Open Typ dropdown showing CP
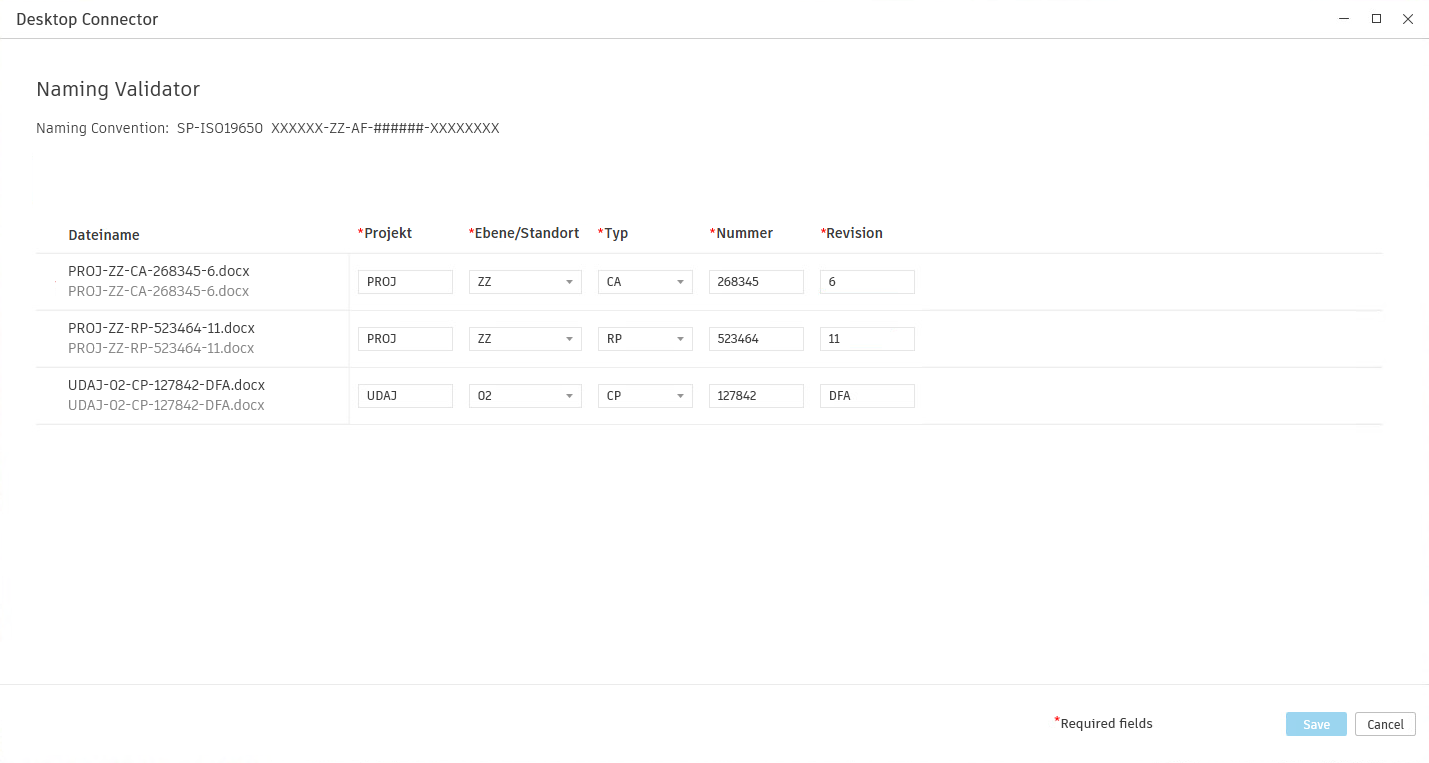Image resolution: width=1429 pixels, height=763 pixels. 645,396
